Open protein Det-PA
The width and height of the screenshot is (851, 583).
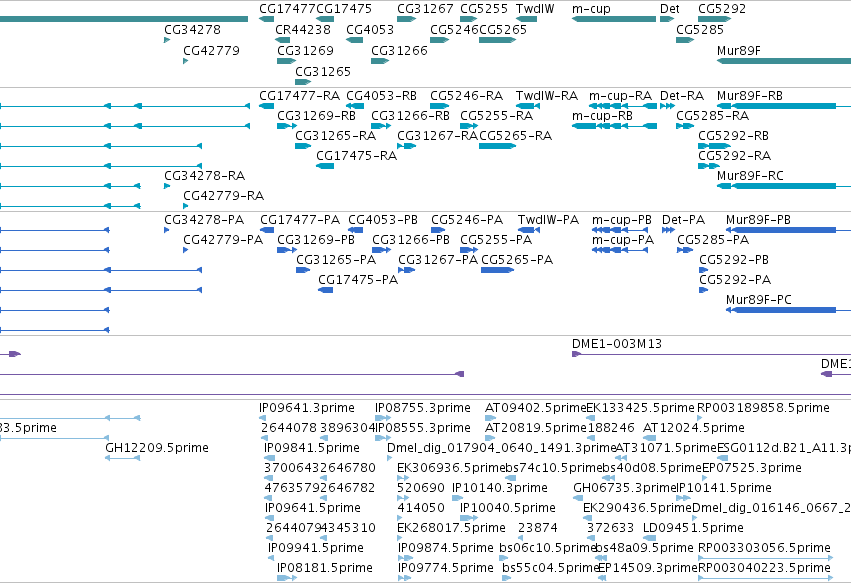pyautogui.click(x=668, y=230)
